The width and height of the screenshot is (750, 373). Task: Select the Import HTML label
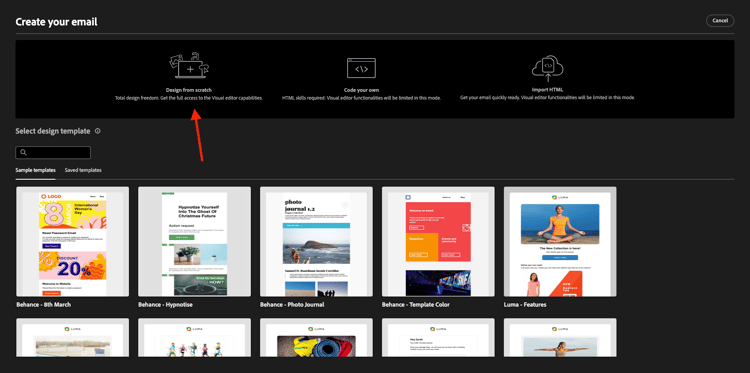pyautogui.click(x=547, y=89)
